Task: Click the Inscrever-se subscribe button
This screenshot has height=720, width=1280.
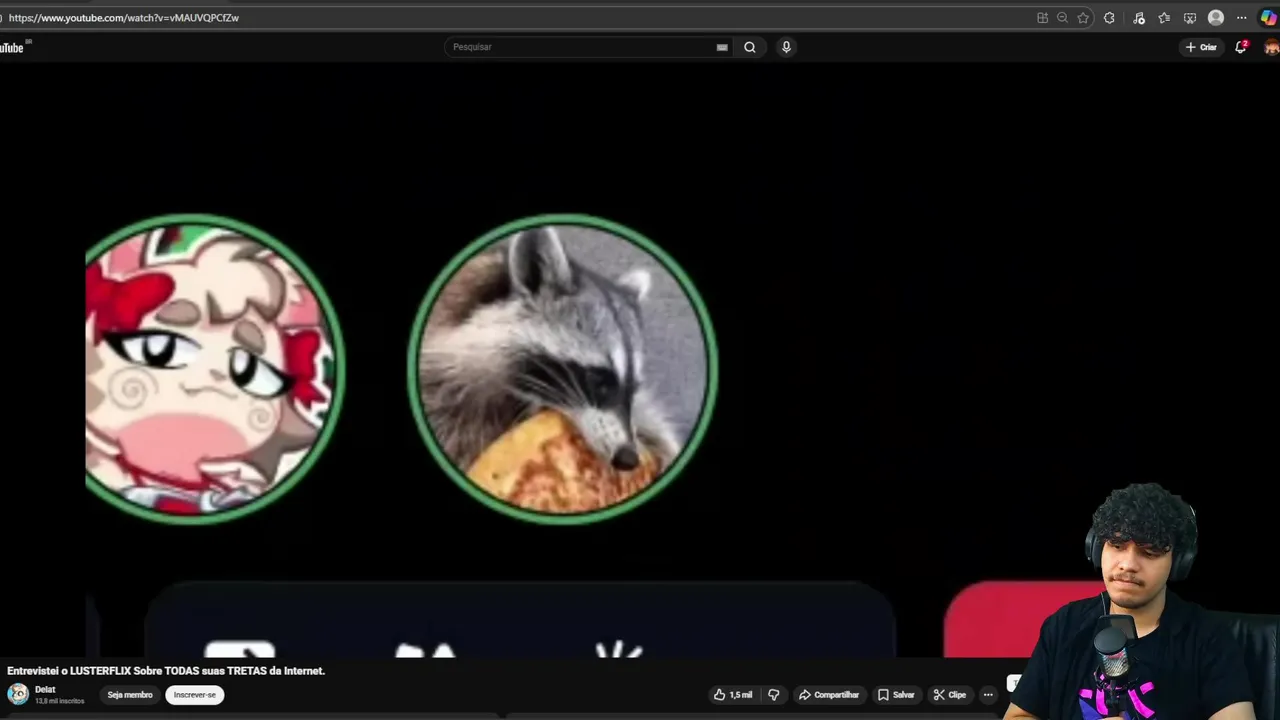Action: (x=195, y=695)
